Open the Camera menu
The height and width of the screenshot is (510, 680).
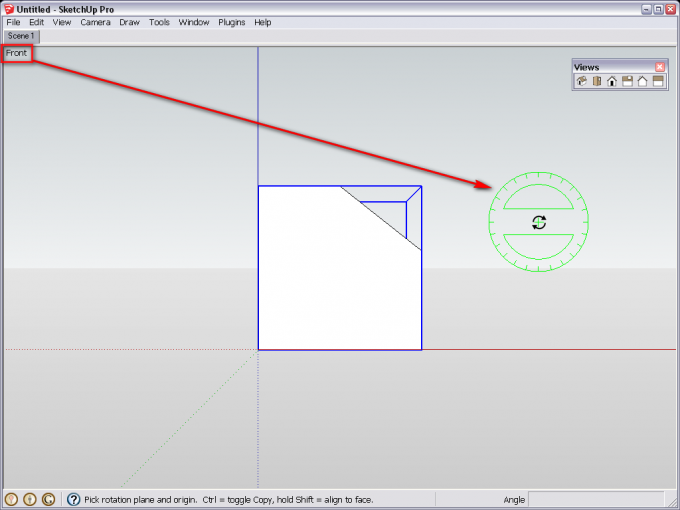(x=95, y=22)
